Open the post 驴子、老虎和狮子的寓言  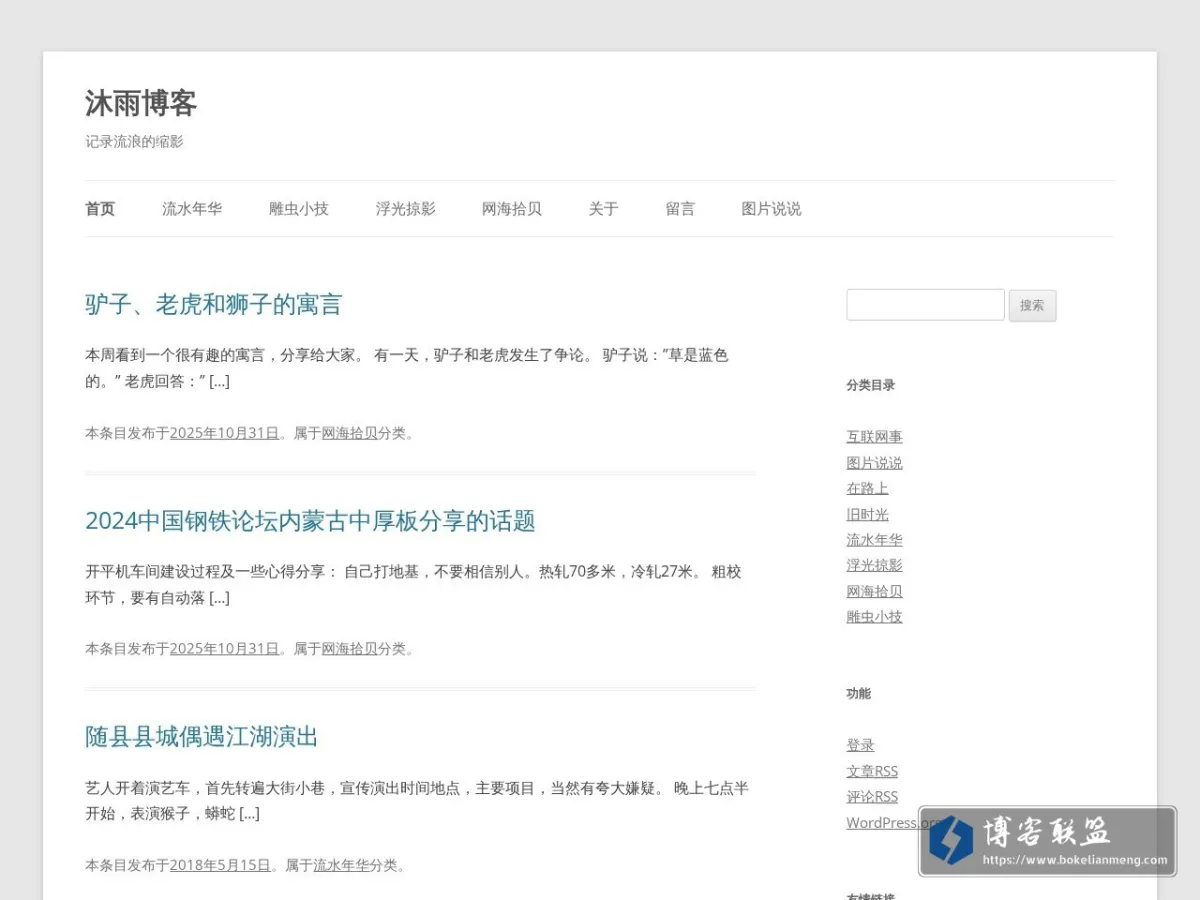coord(213,304)
